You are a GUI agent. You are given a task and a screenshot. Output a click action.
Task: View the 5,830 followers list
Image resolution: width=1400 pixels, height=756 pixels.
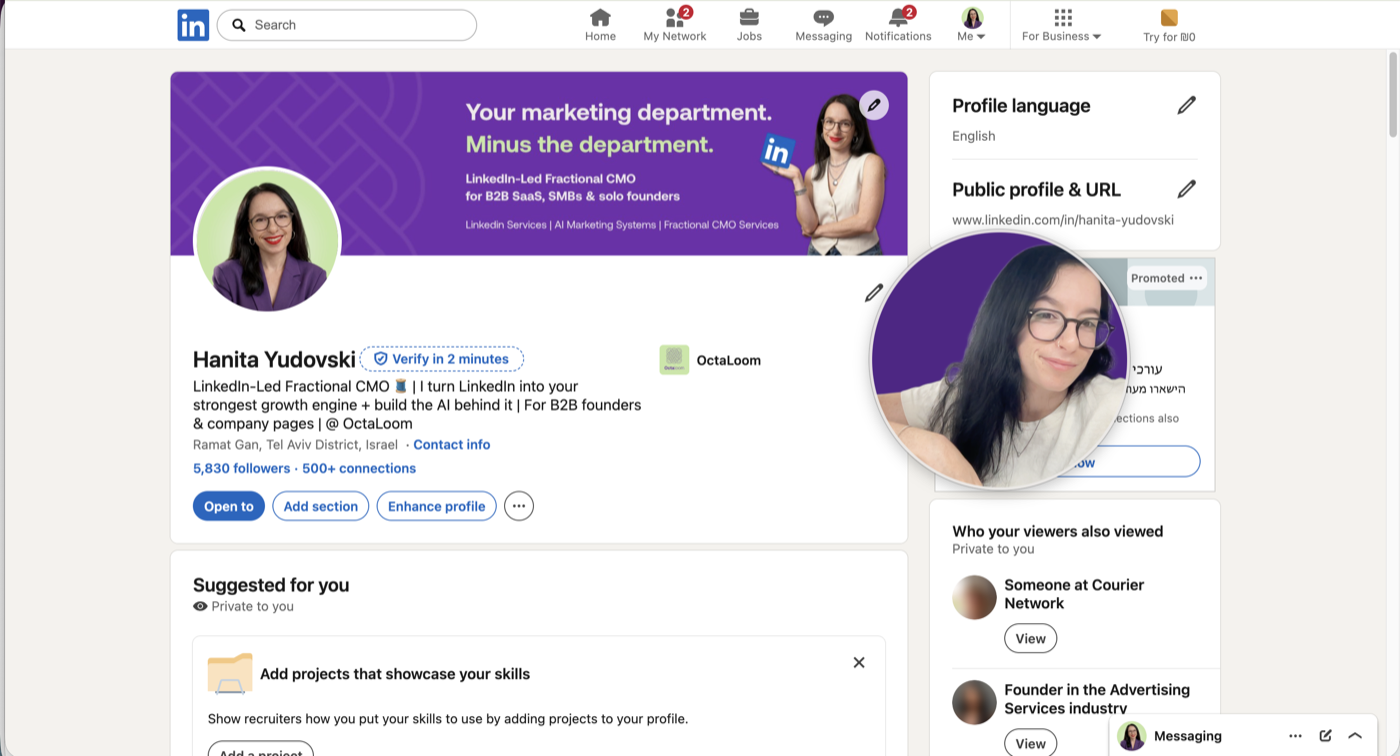click(242, 468)
